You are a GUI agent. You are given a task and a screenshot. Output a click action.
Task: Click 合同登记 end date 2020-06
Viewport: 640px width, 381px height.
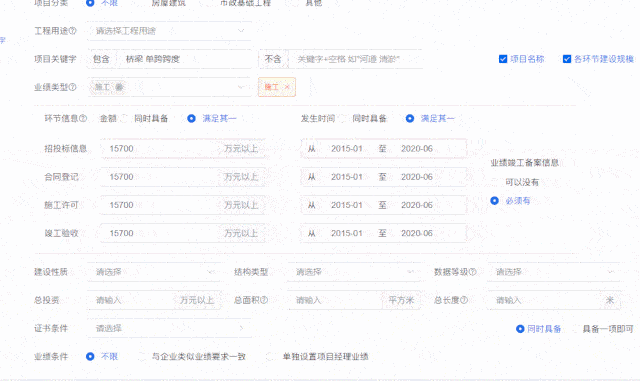pyautogui.click(x=417, y=176)
